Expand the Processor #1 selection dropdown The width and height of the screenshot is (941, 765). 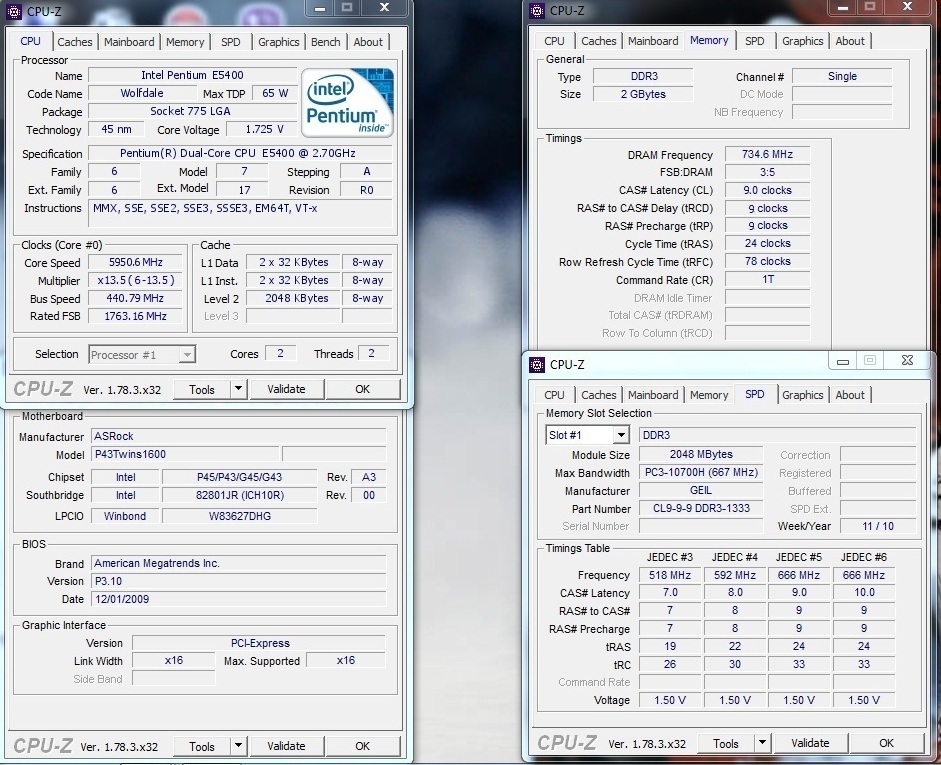[187, 355]
